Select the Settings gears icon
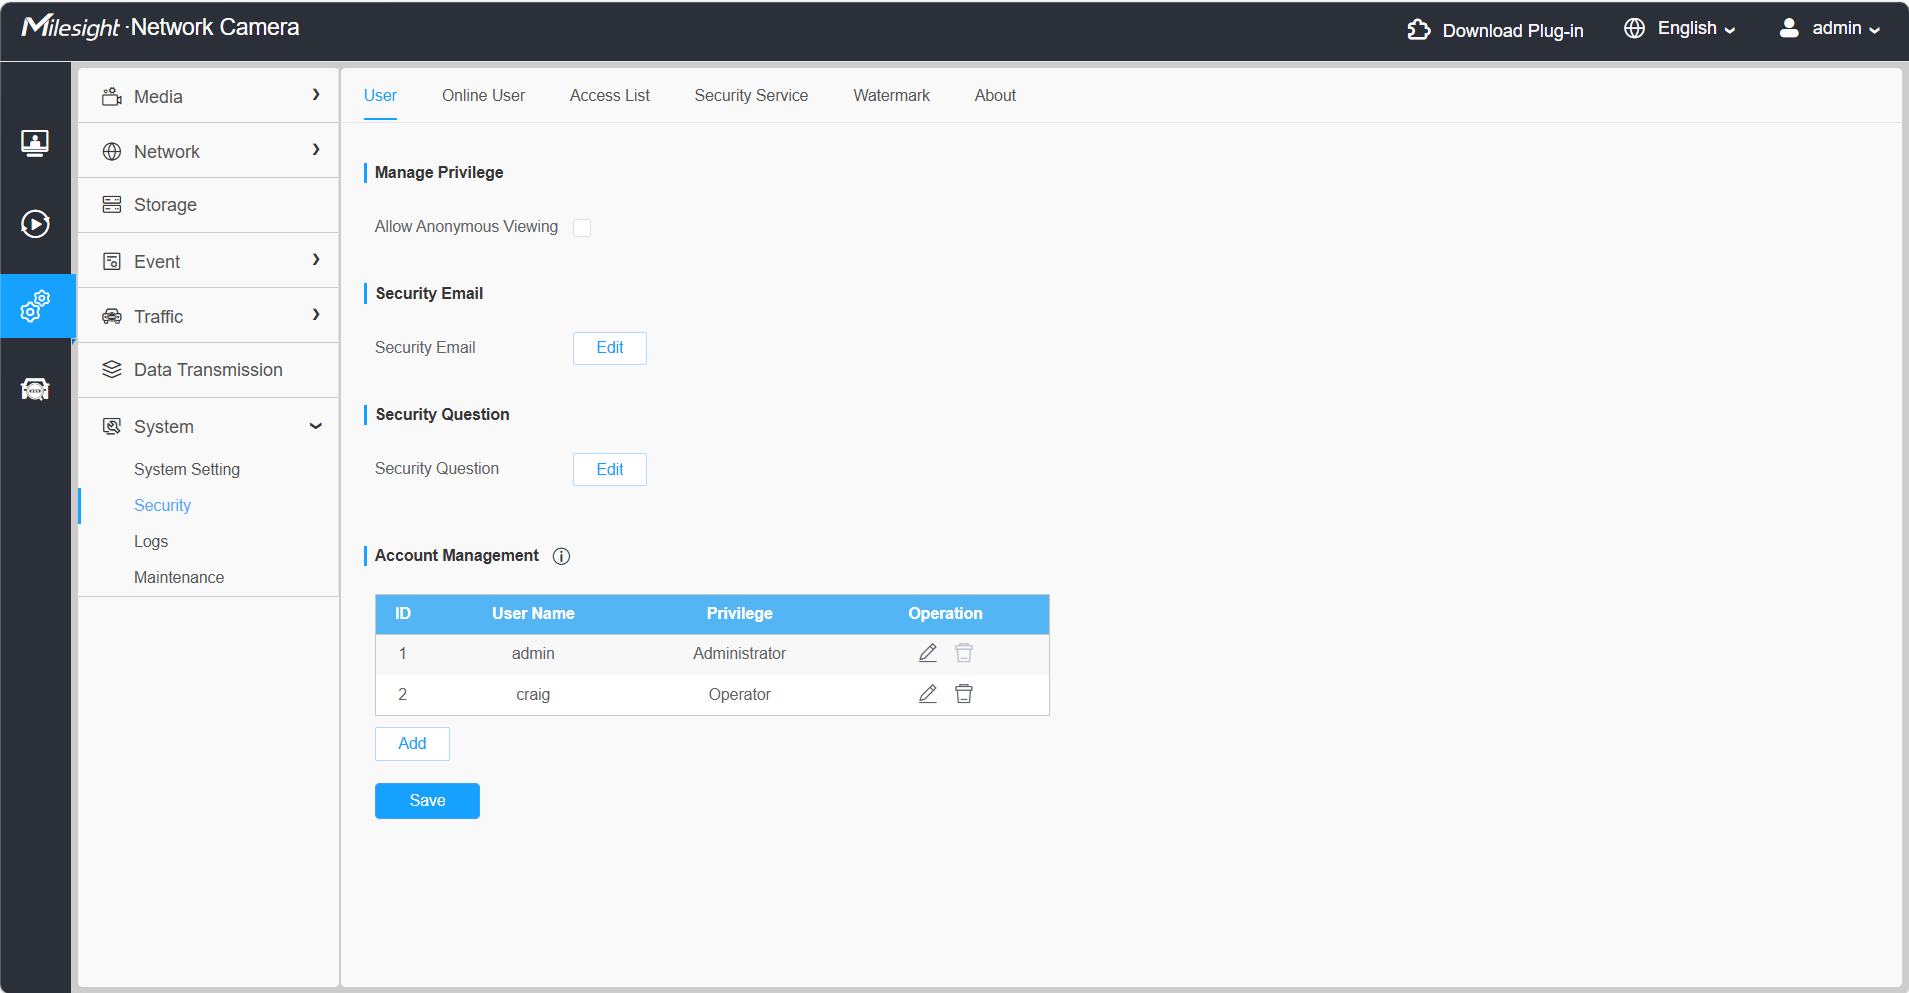This screenshot has height=993, width=1909. pyautogui.click(x=35, y=306)
